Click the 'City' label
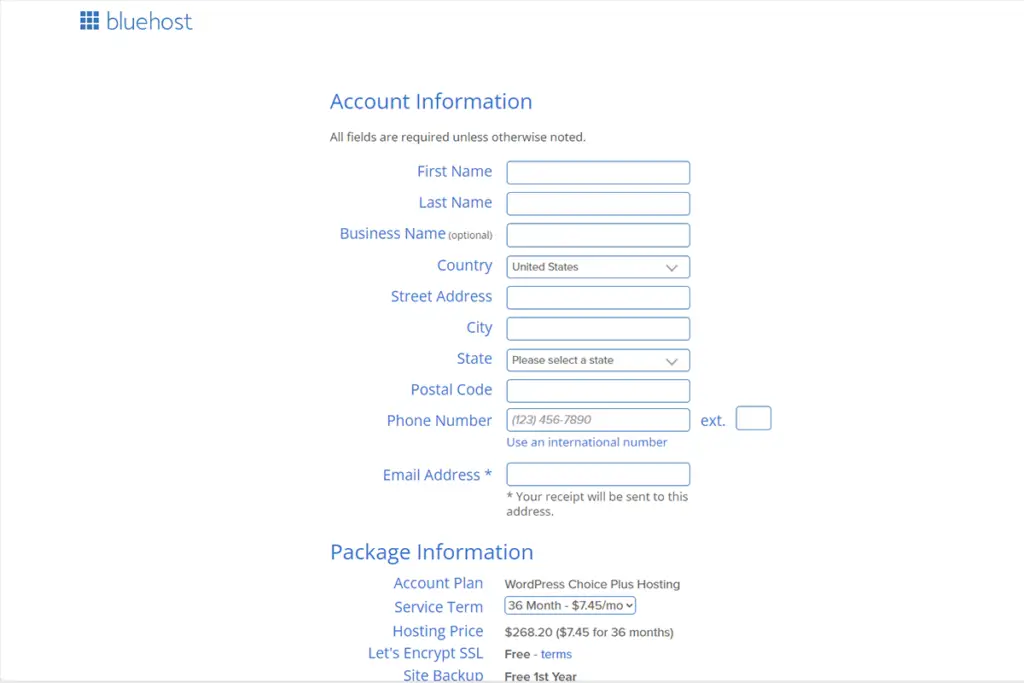 (479, 328)
